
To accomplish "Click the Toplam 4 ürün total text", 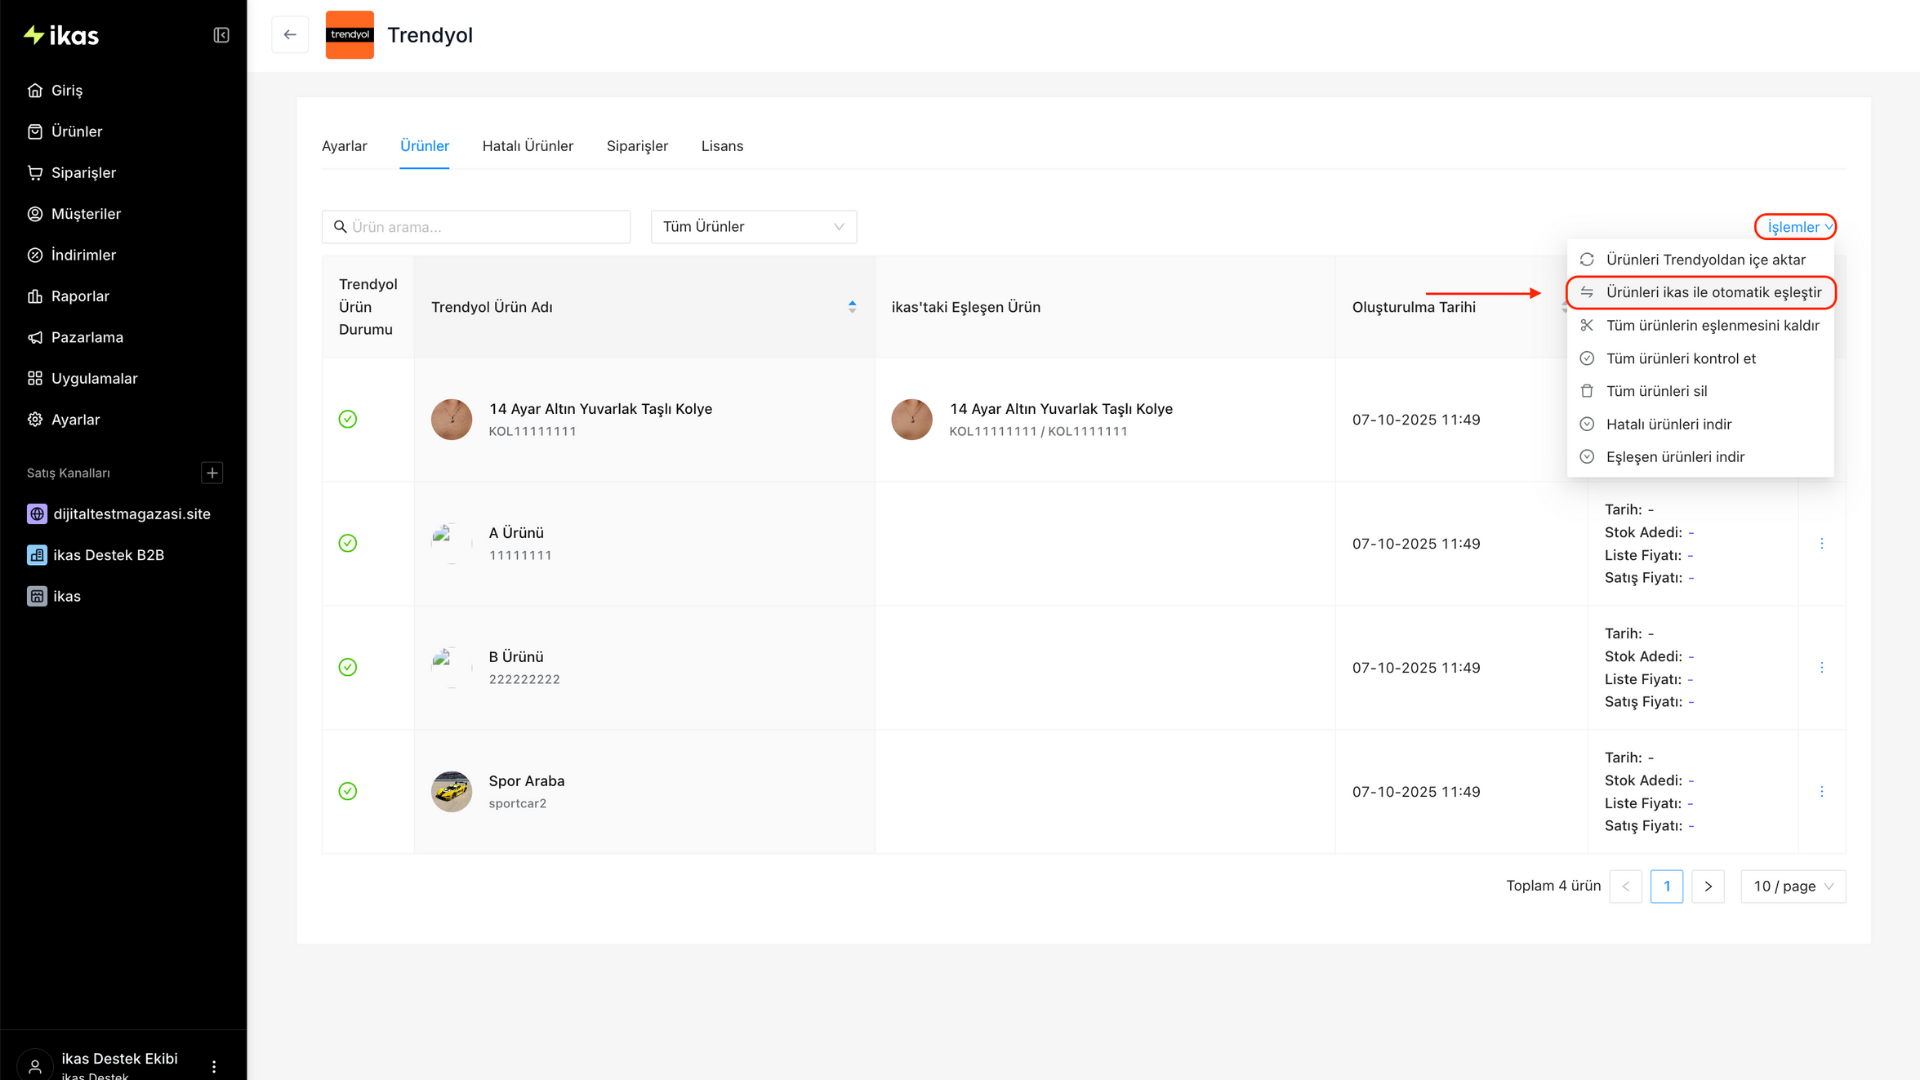I will click(1554, 886).
